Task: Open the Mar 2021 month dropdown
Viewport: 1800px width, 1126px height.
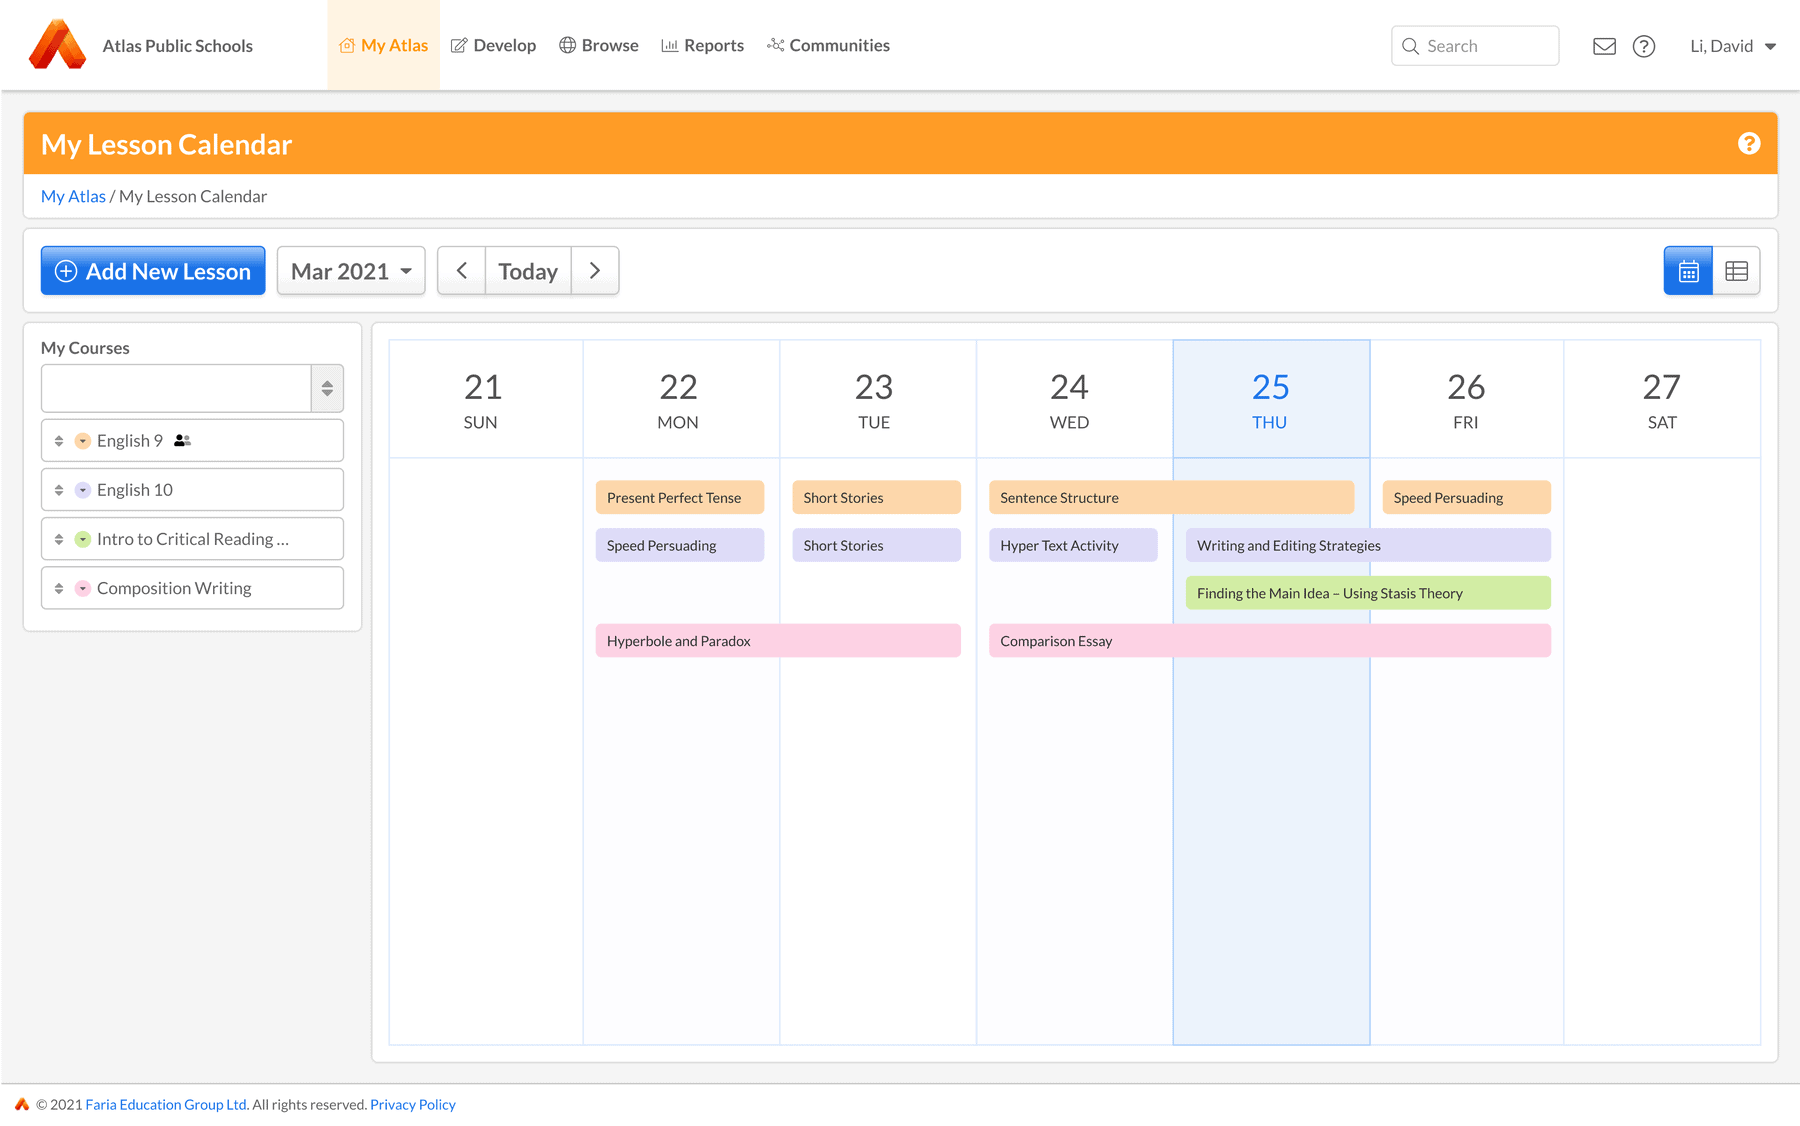Action: click(351, 271)
